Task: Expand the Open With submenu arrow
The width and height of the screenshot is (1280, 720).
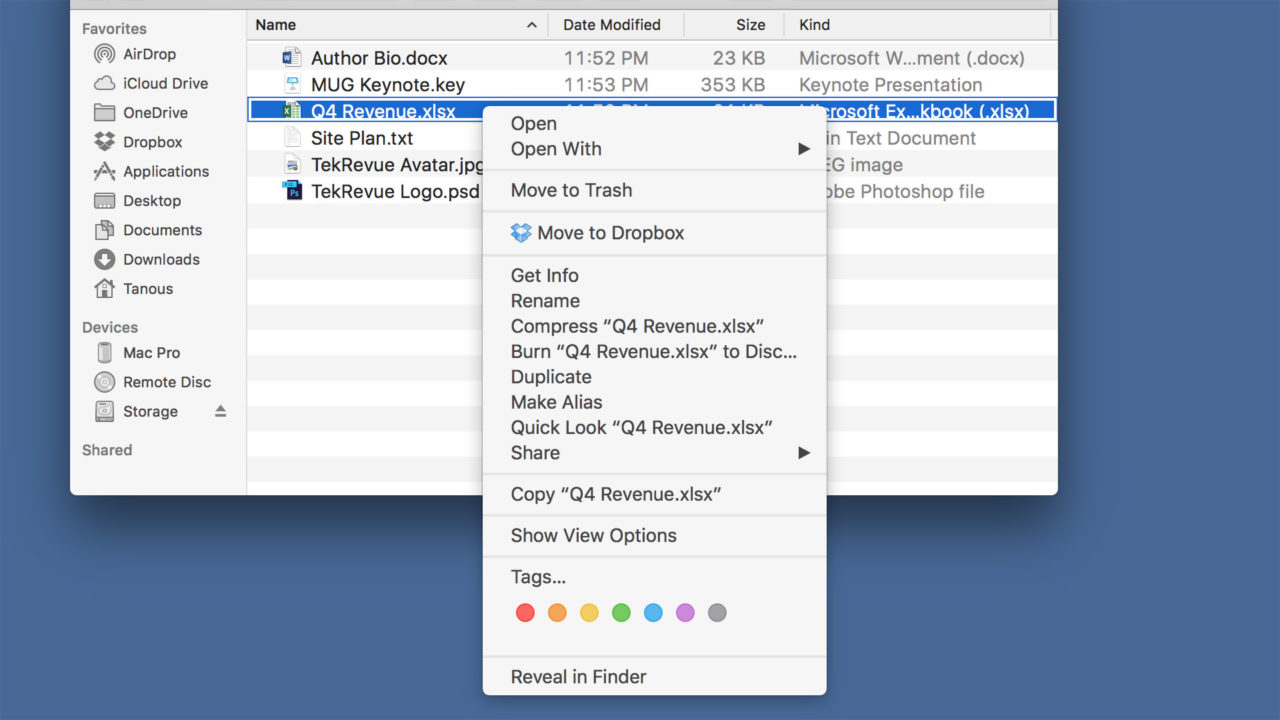Action: (x=803, y=149)
